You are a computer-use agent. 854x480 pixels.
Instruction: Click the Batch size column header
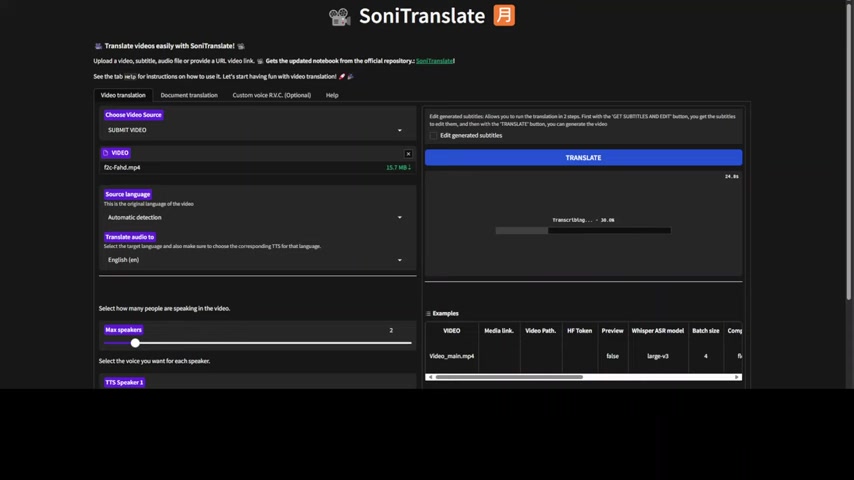click(x=705, y=331)
